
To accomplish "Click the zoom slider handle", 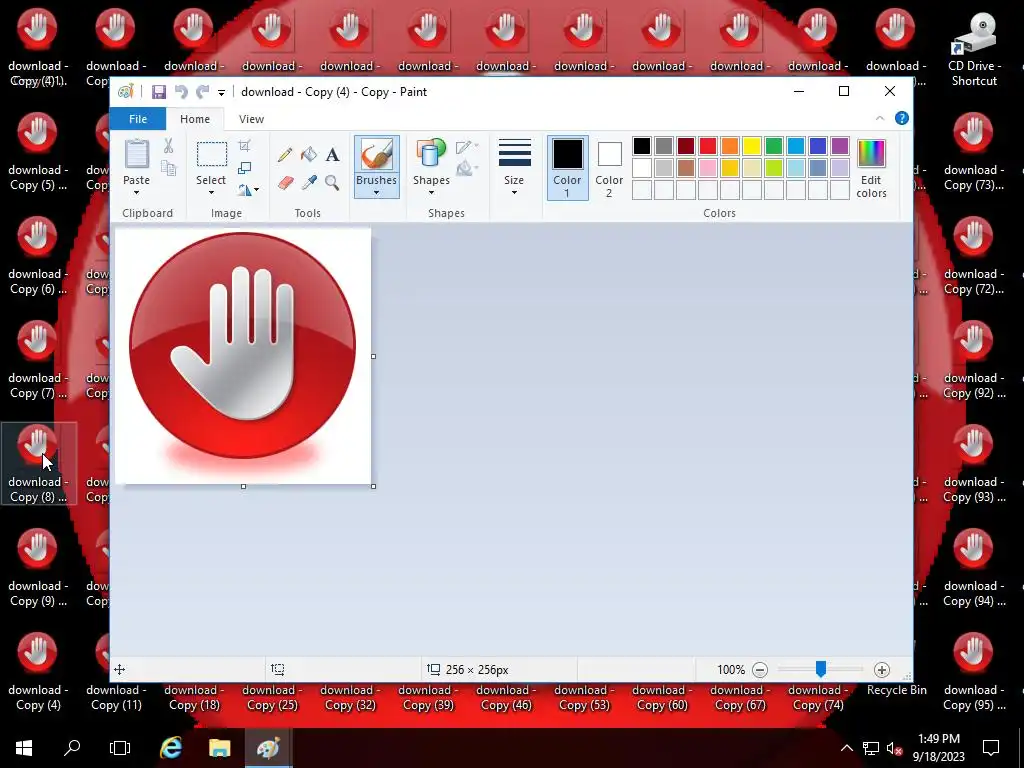I will pyautogui.click(x=821, y=669).
